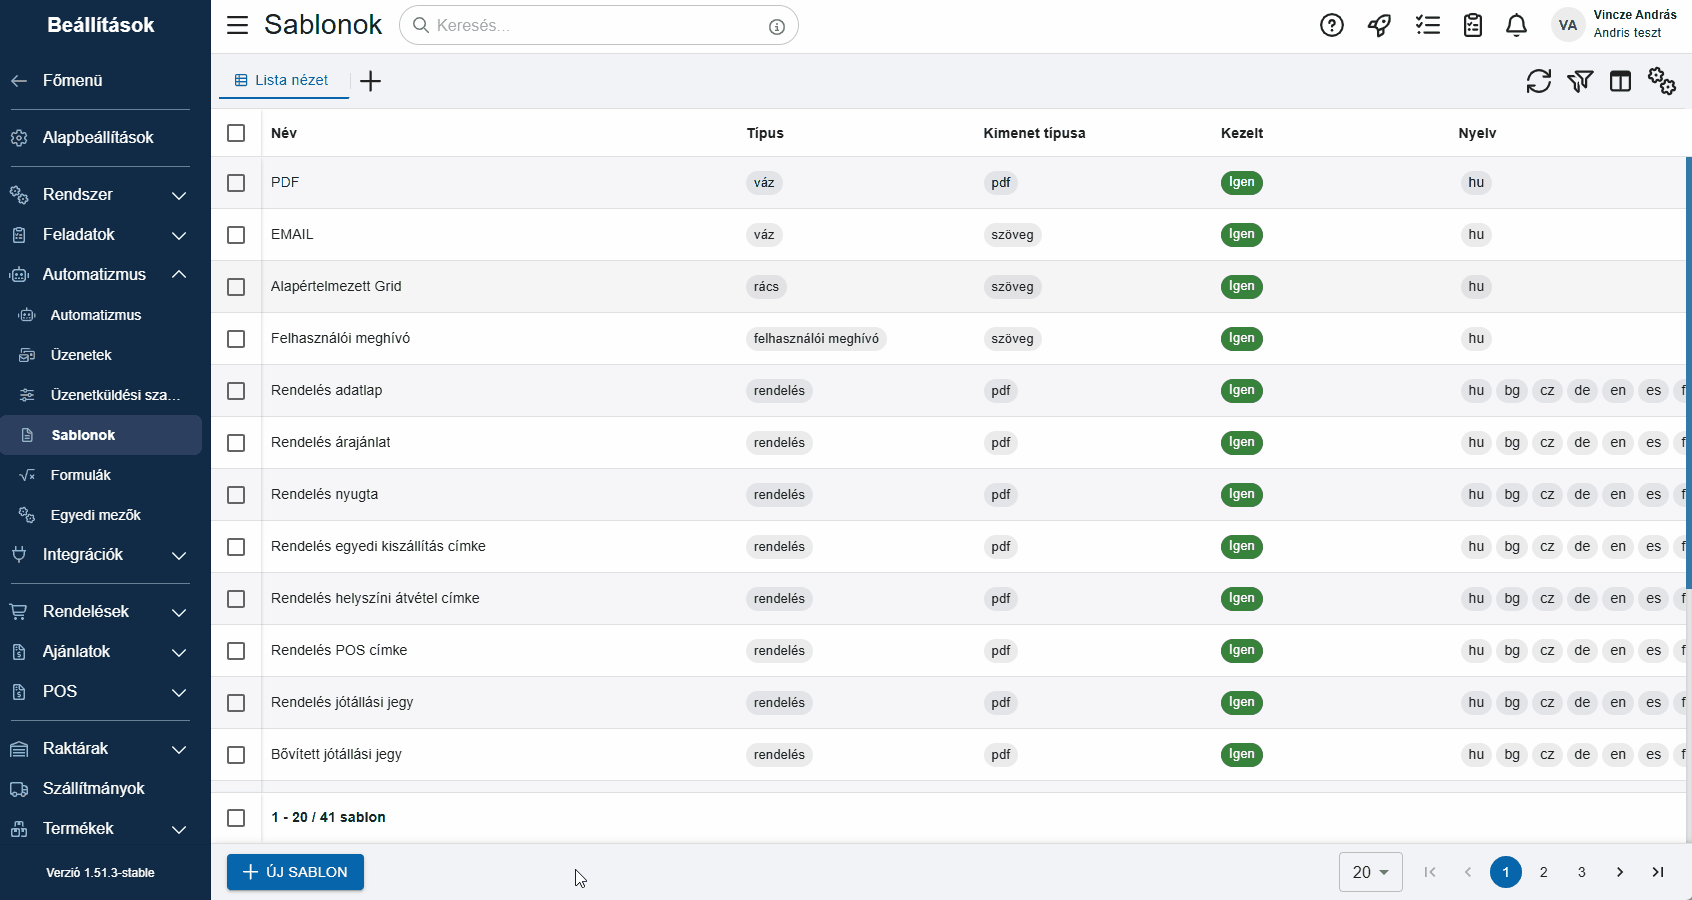This screenshot has width=1692, height=900.
Task: Toggle the hamburger menu icon
Action: (x=237, y=25)
